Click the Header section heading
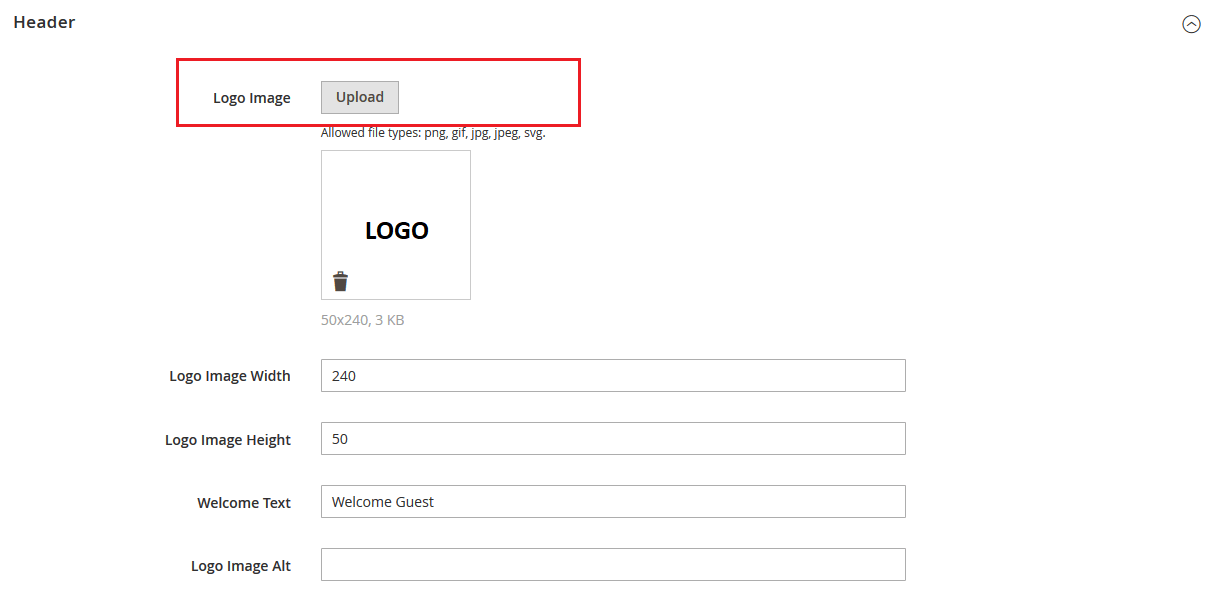 pyautogui.click(x=44, y=21)
